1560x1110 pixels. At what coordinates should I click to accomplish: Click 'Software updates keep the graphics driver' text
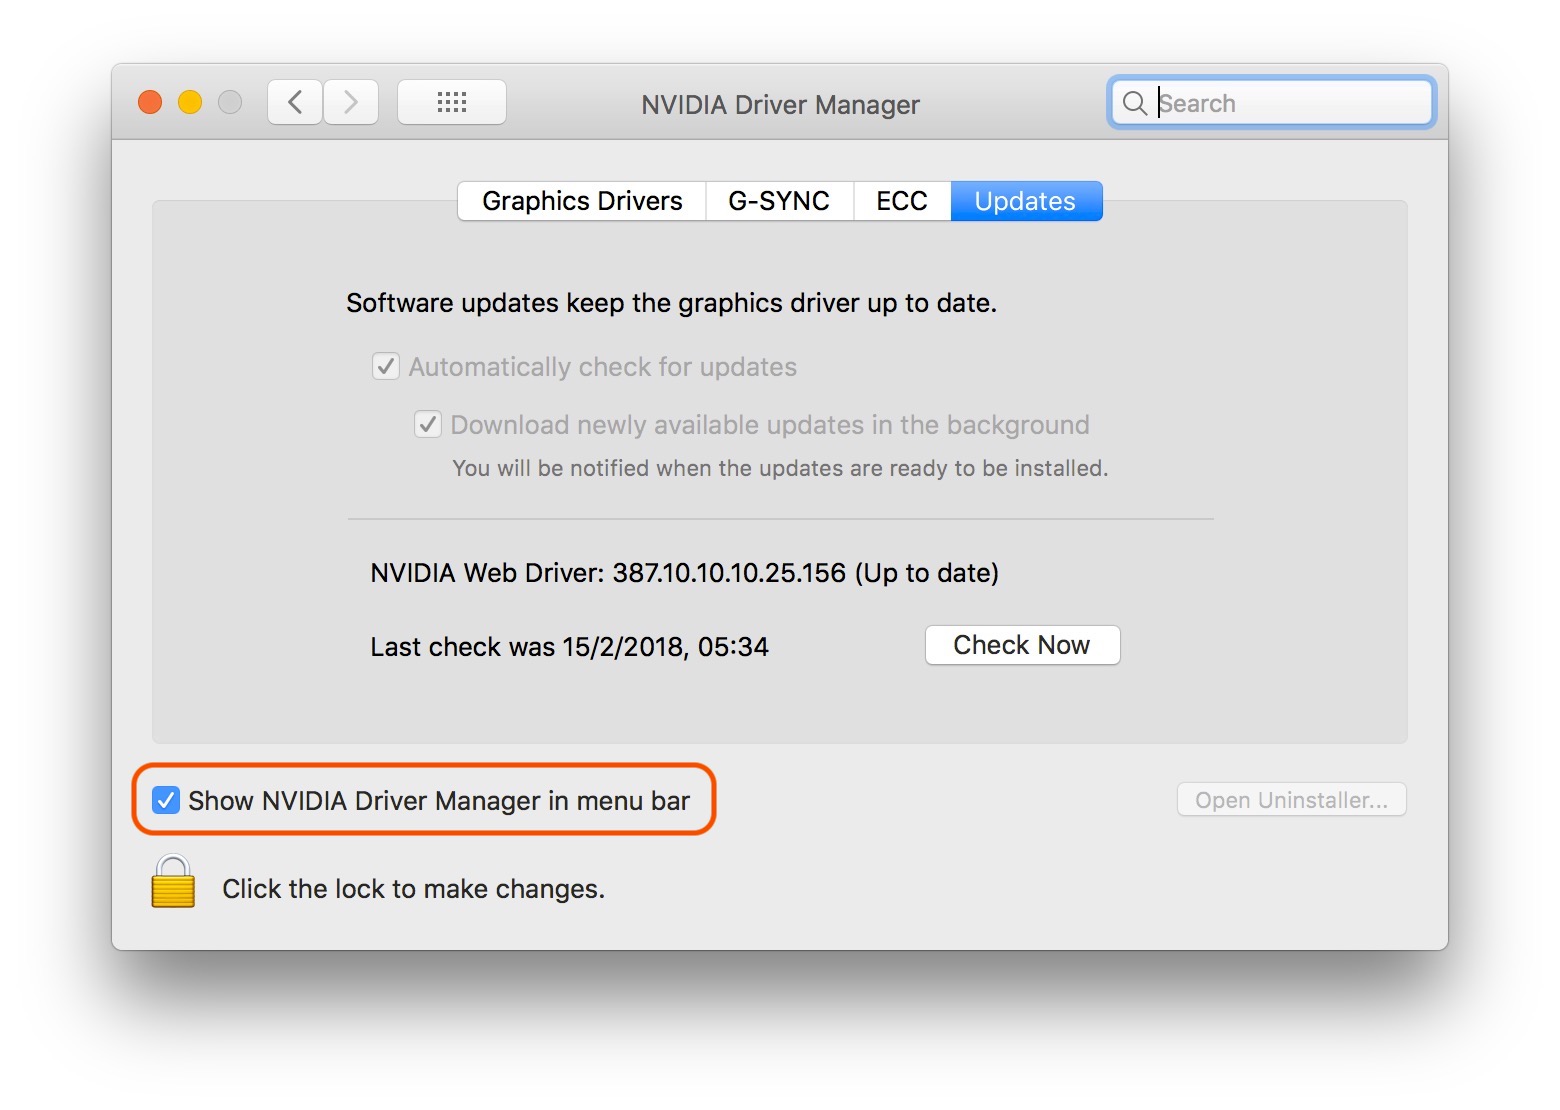(671, 303)
